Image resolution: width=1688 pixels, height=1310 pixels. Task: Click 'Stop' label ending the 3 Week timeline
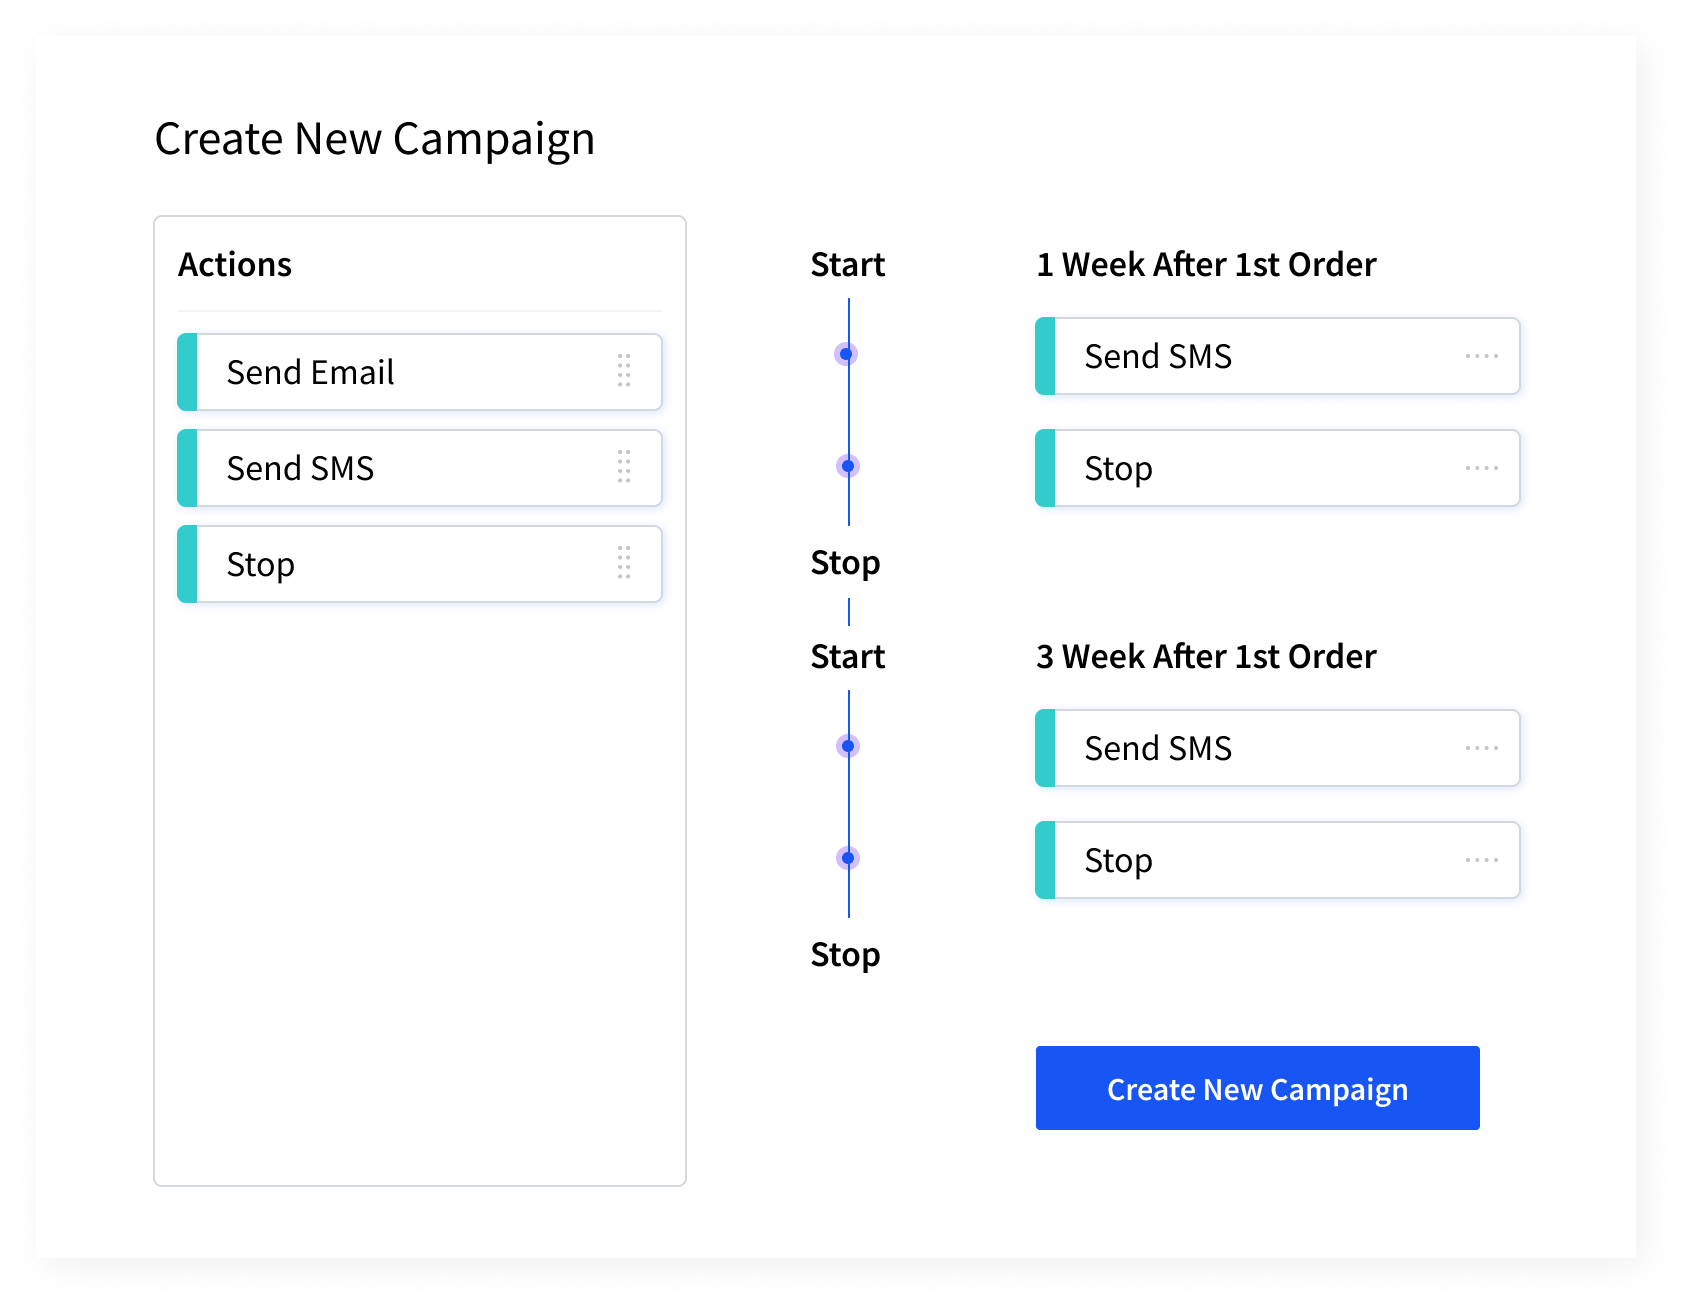pyautogui.click(x=846, y=955)
